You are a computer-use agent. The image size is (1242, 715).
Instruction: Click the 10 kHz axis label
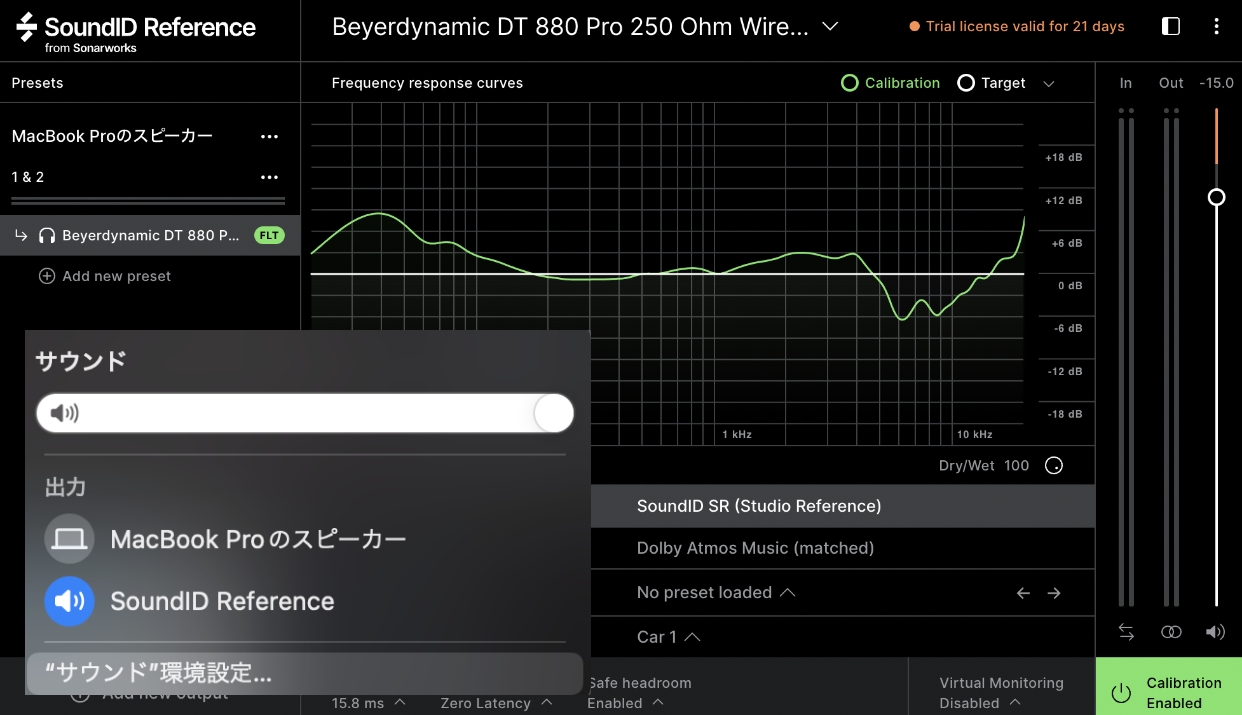point(974,435)
